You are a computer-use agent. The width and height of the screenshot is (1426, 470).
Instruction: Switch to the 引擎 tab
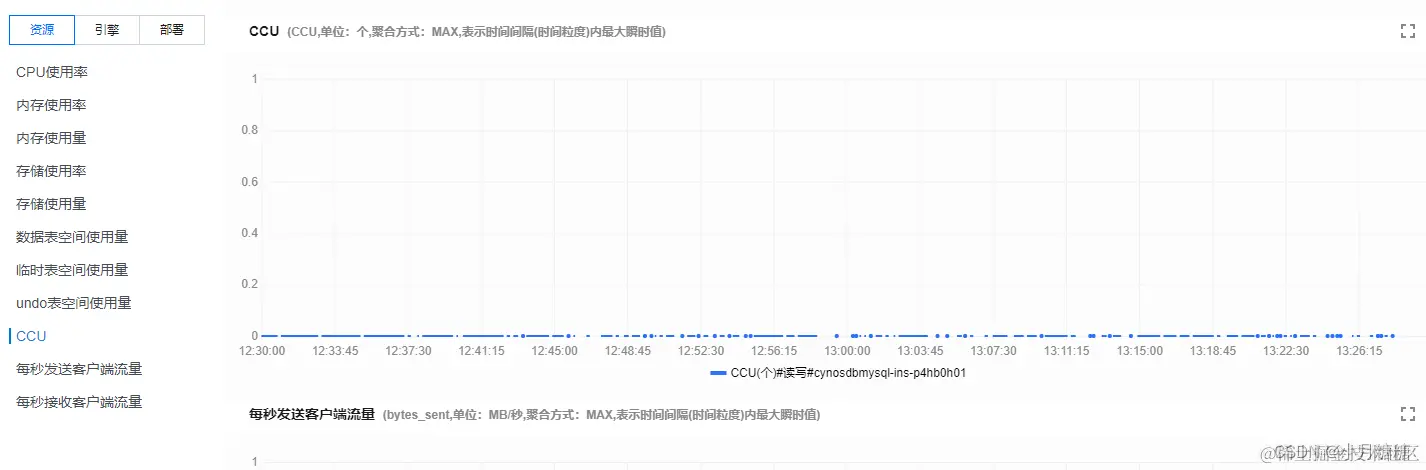click(107, 30)
